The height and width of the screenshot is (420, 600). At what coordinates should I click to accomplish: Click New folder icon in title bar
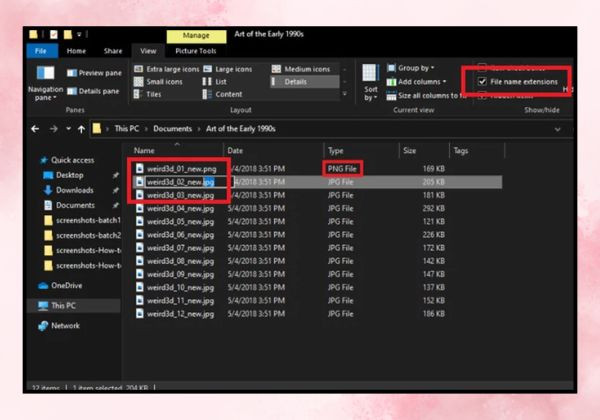click(68, 34)
